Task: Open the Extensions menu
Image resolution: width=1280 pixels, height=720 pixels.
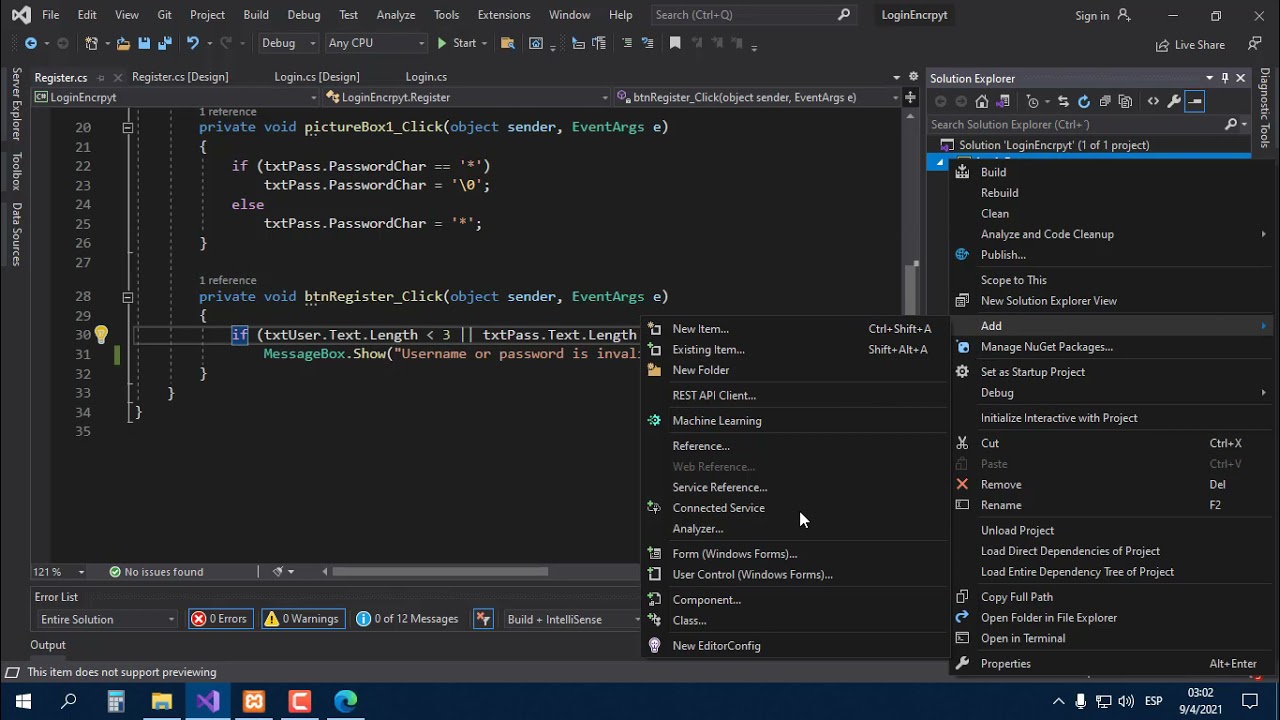Action: [504, 15]
